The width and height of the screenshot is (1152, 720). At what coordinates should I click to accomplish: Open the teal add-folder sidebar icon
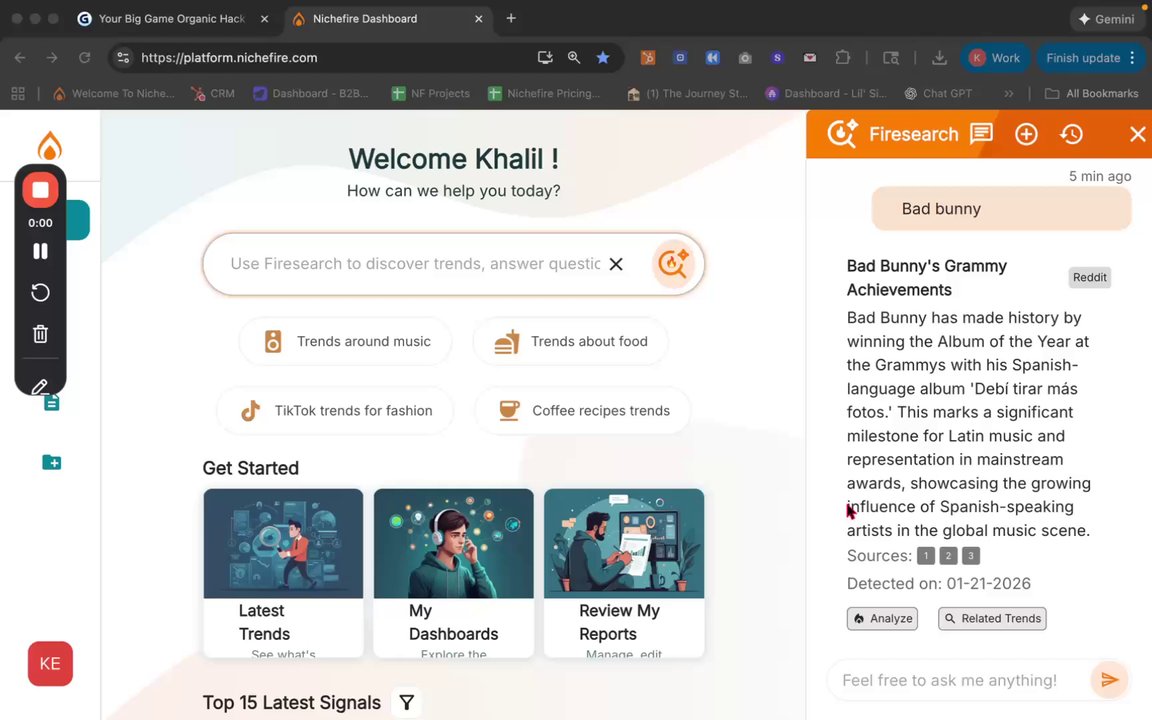tap(51, 462)
